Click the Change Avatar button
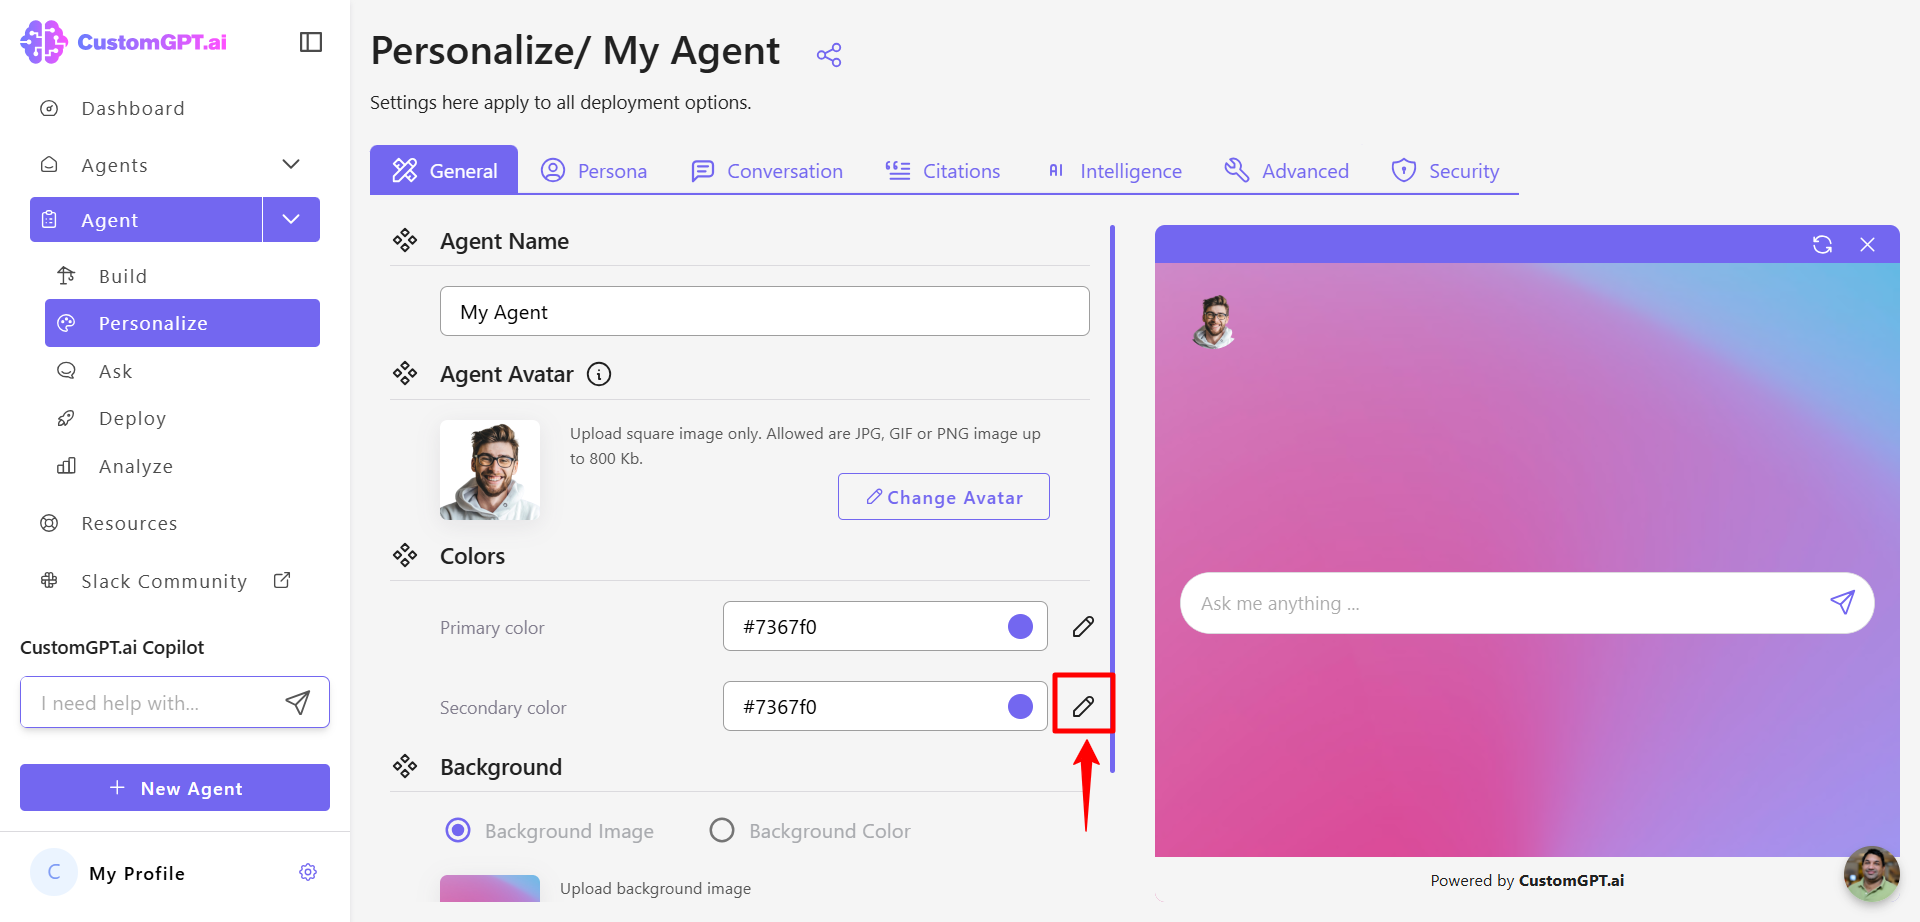This screenshot has height=922, width=1920. (x=944, y=497)
